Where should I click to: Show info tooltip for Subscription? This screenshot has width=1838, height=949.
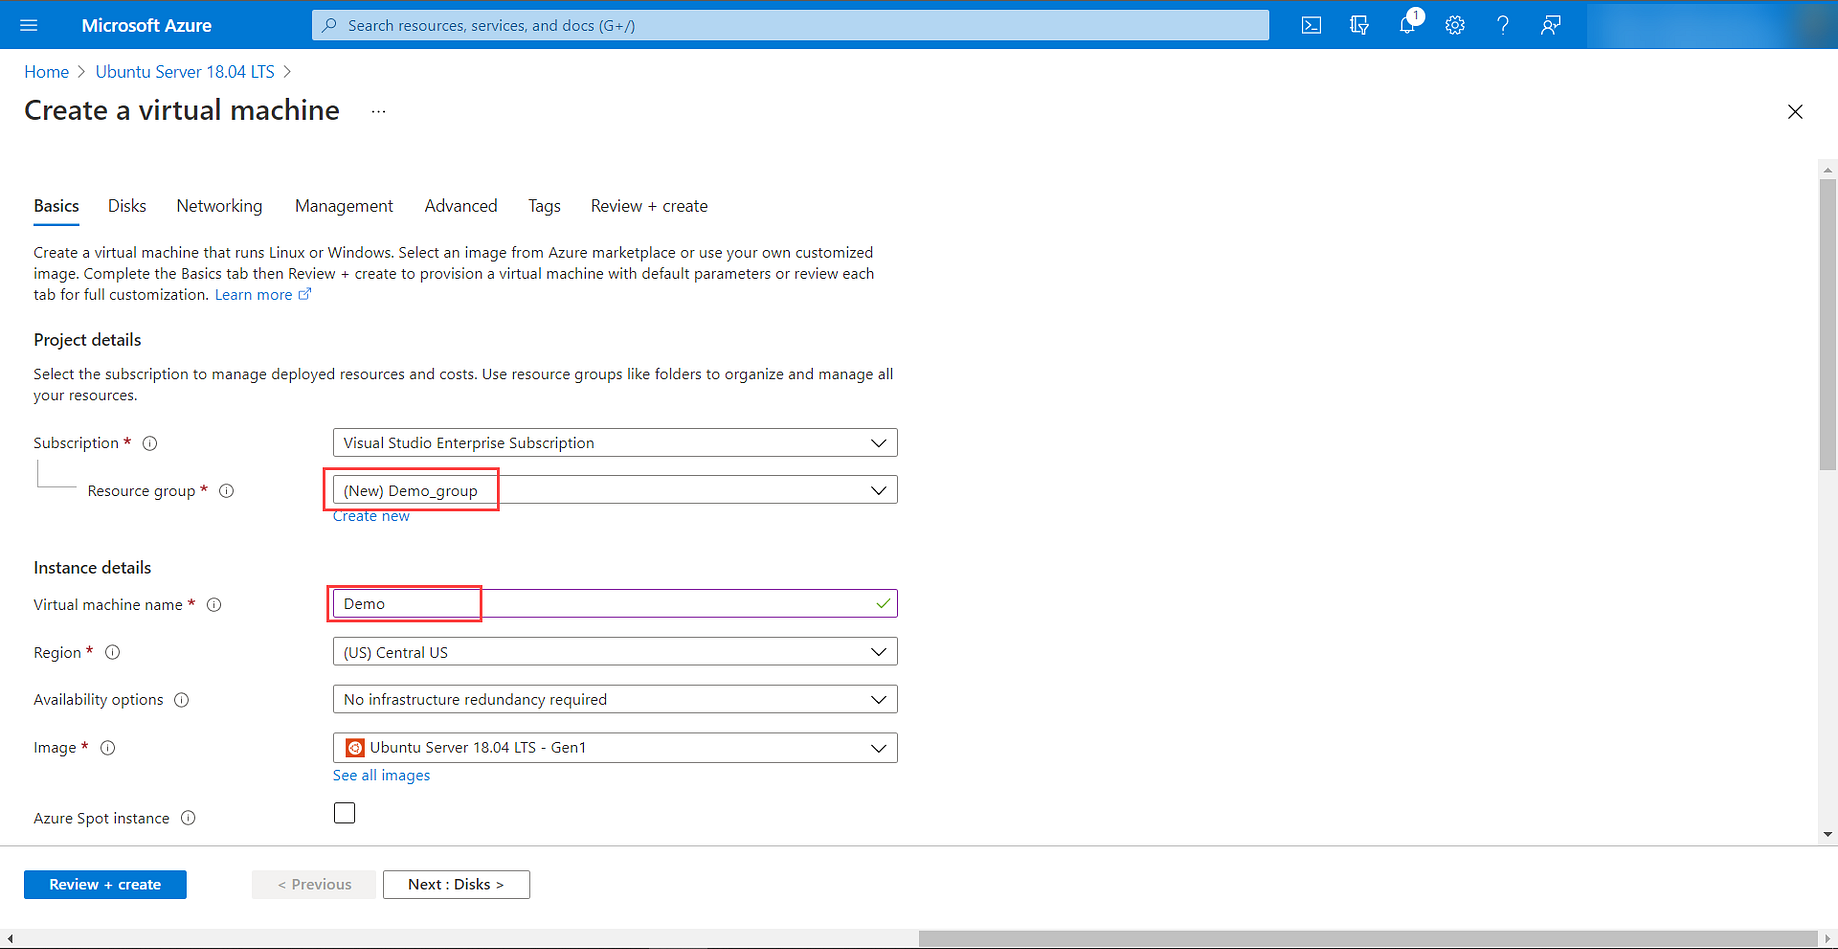(150, 443)
